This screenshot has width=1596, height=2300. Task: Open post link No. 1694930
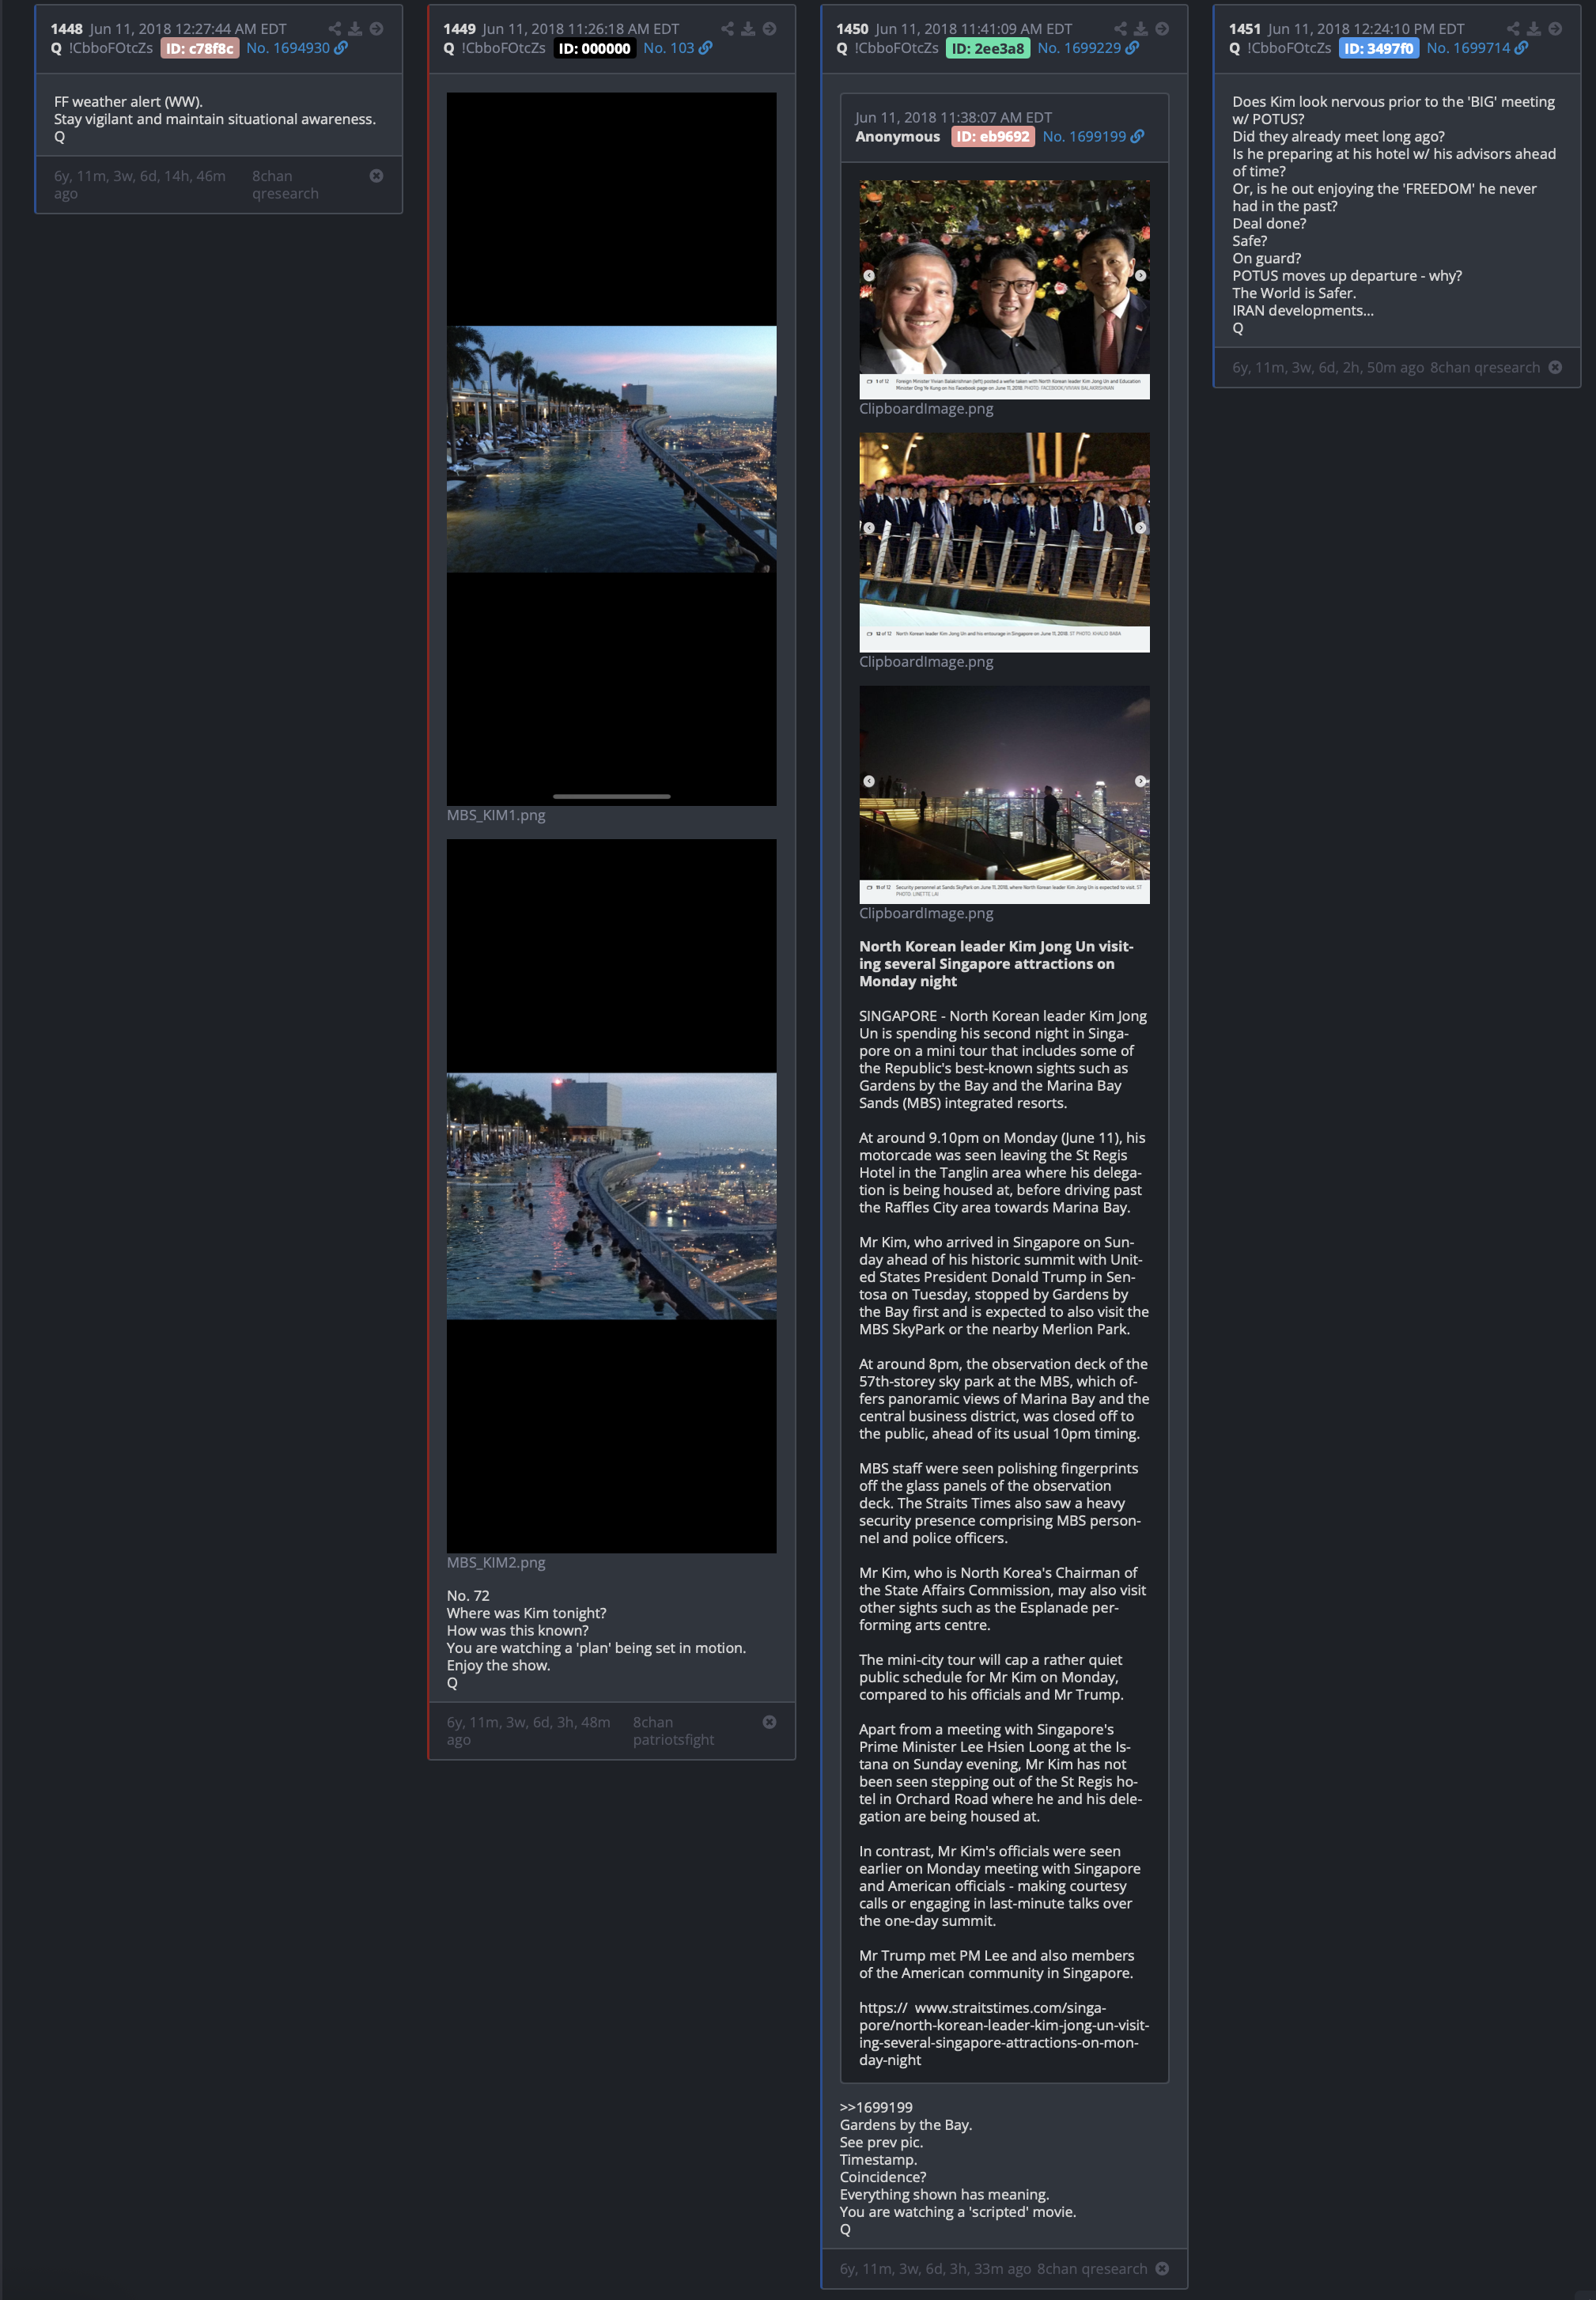[288, 48]
